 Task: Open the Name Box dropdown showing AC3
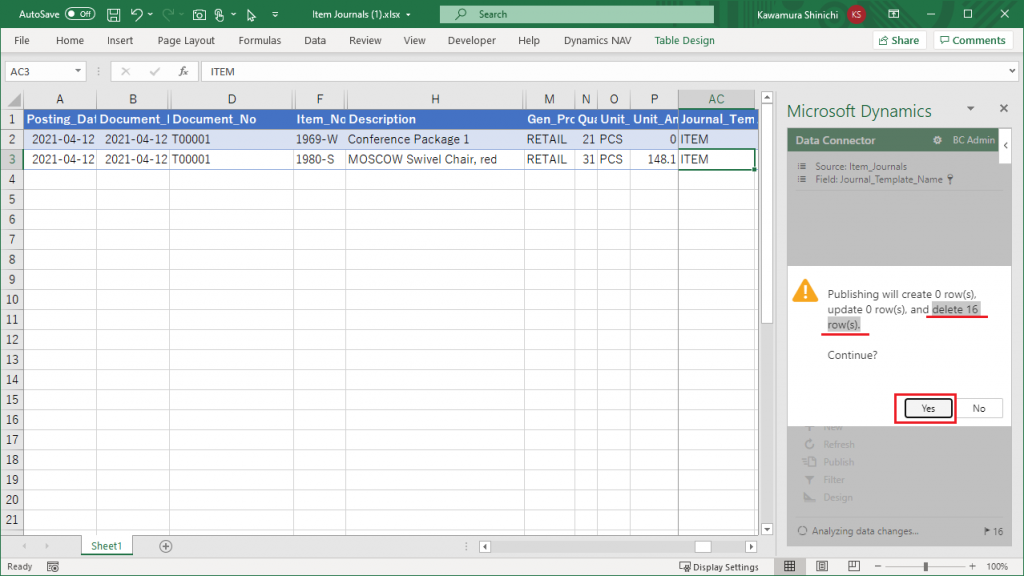[x=78, y=71]
